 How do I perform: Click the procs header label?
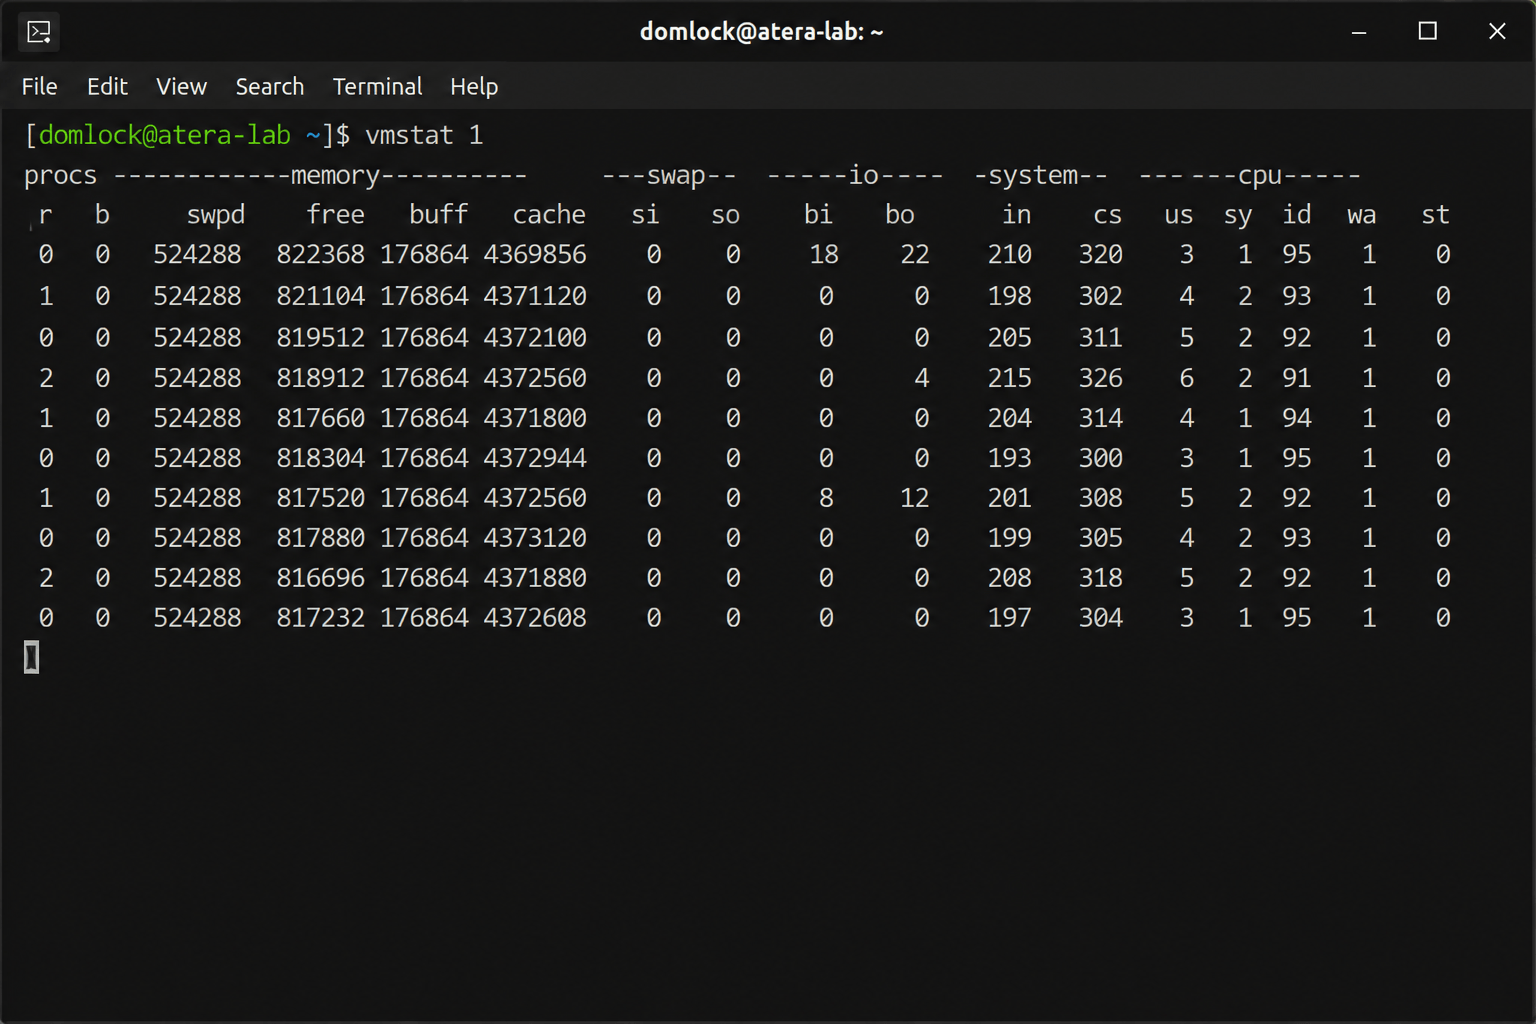point(60,176)
